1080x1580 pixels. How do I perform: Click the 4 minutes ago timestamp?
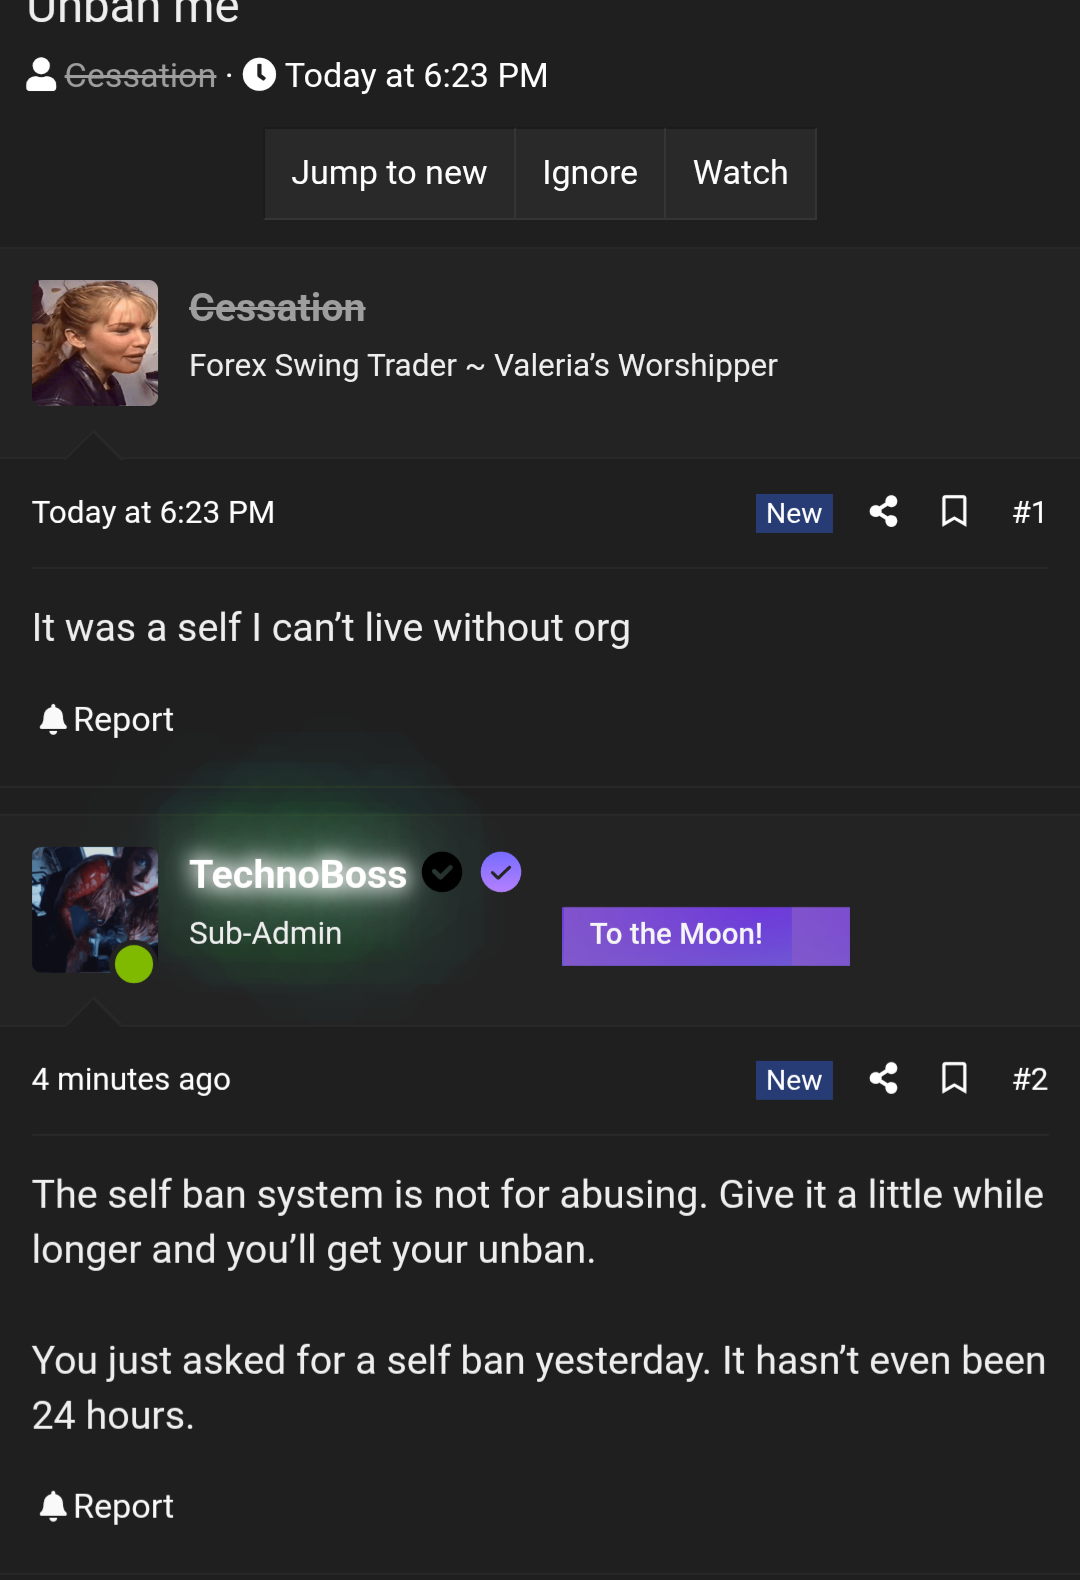pos(131,1080)
